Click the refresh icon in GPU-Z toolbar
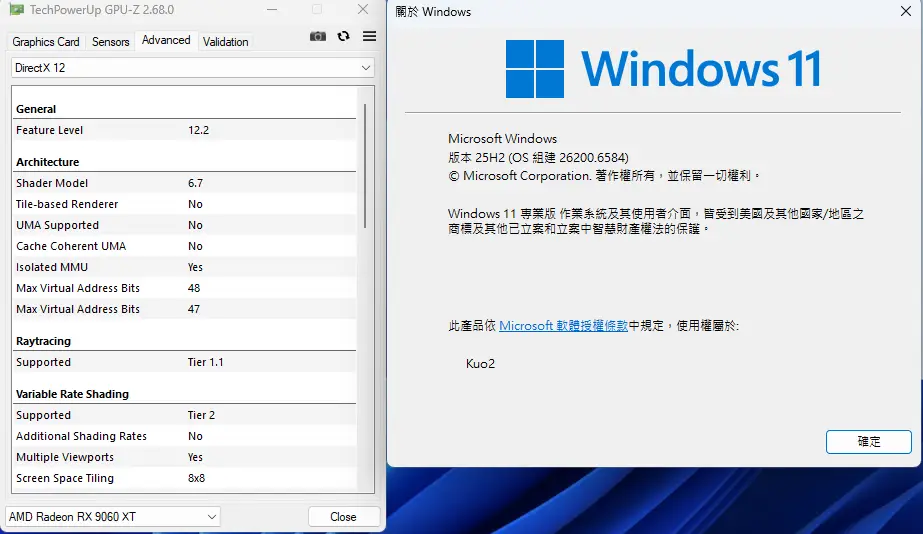Screen dimensions: 923x534 point(343,36)
